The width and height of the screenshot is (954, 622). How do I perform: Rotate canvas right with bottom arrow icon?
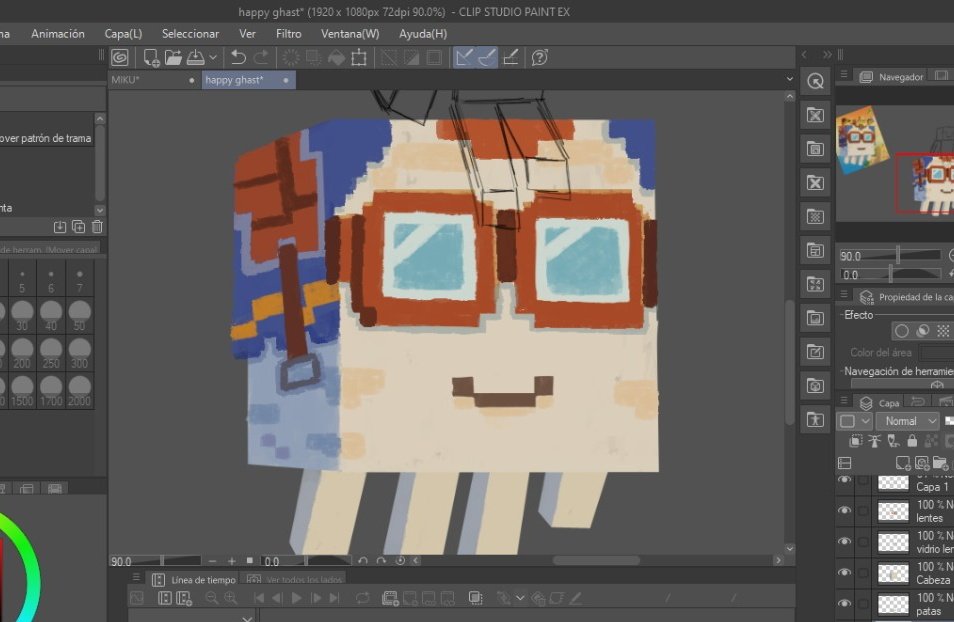(381, 561)
